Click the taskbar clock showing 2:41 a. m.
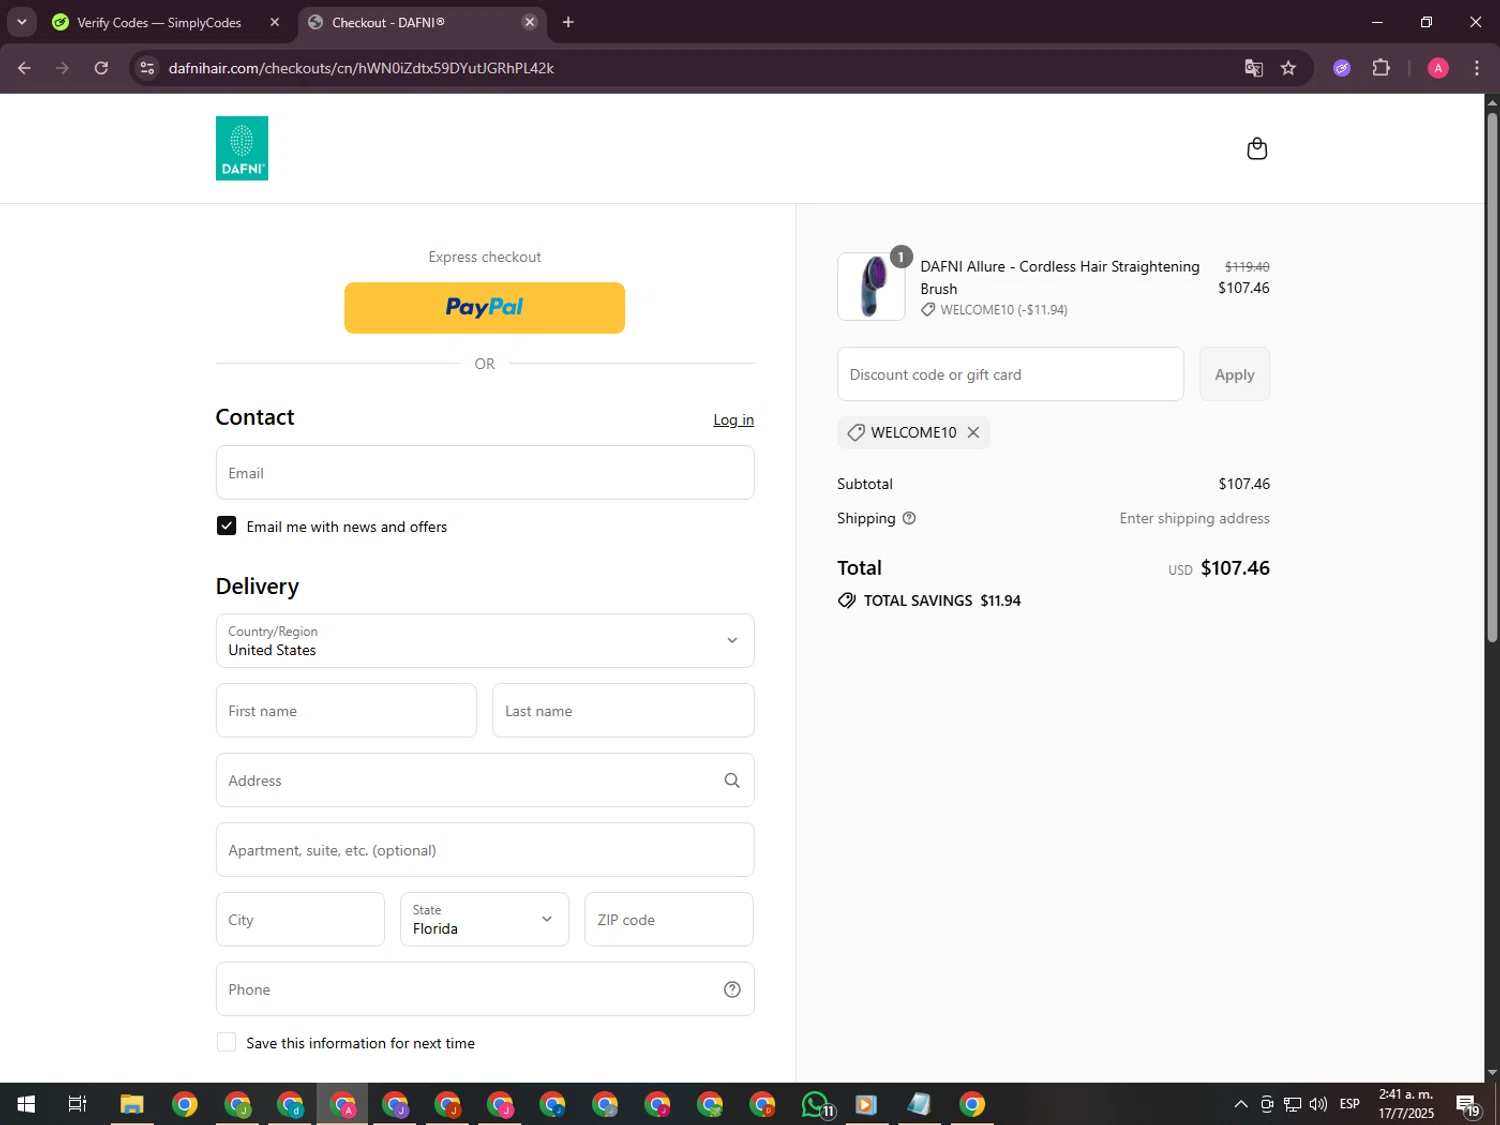1500x1125 pixels. (1405, 1104)
